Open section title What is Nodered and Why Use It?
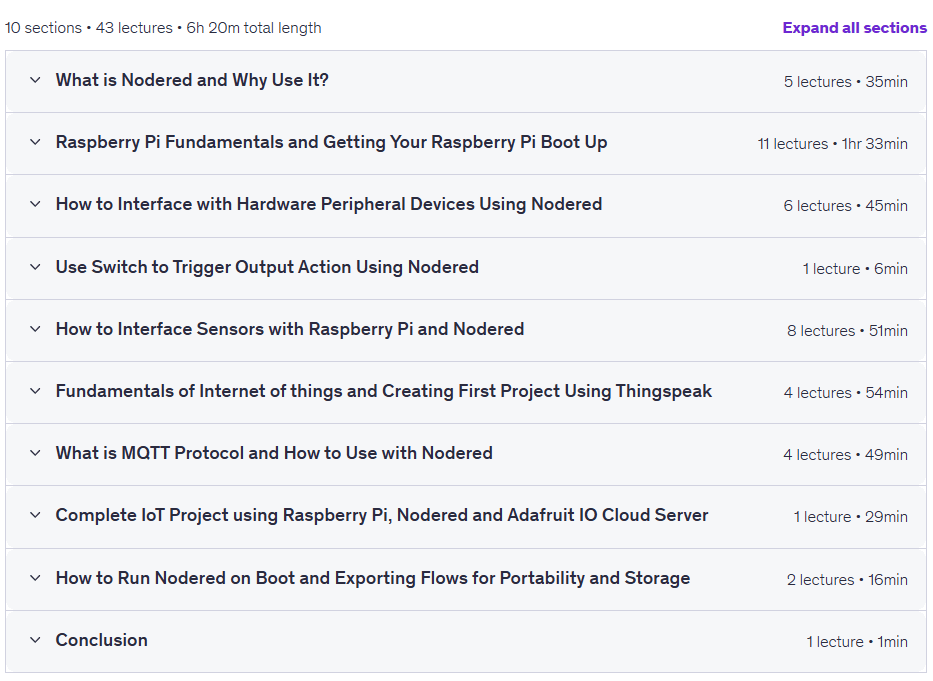 tap(192, 80)
